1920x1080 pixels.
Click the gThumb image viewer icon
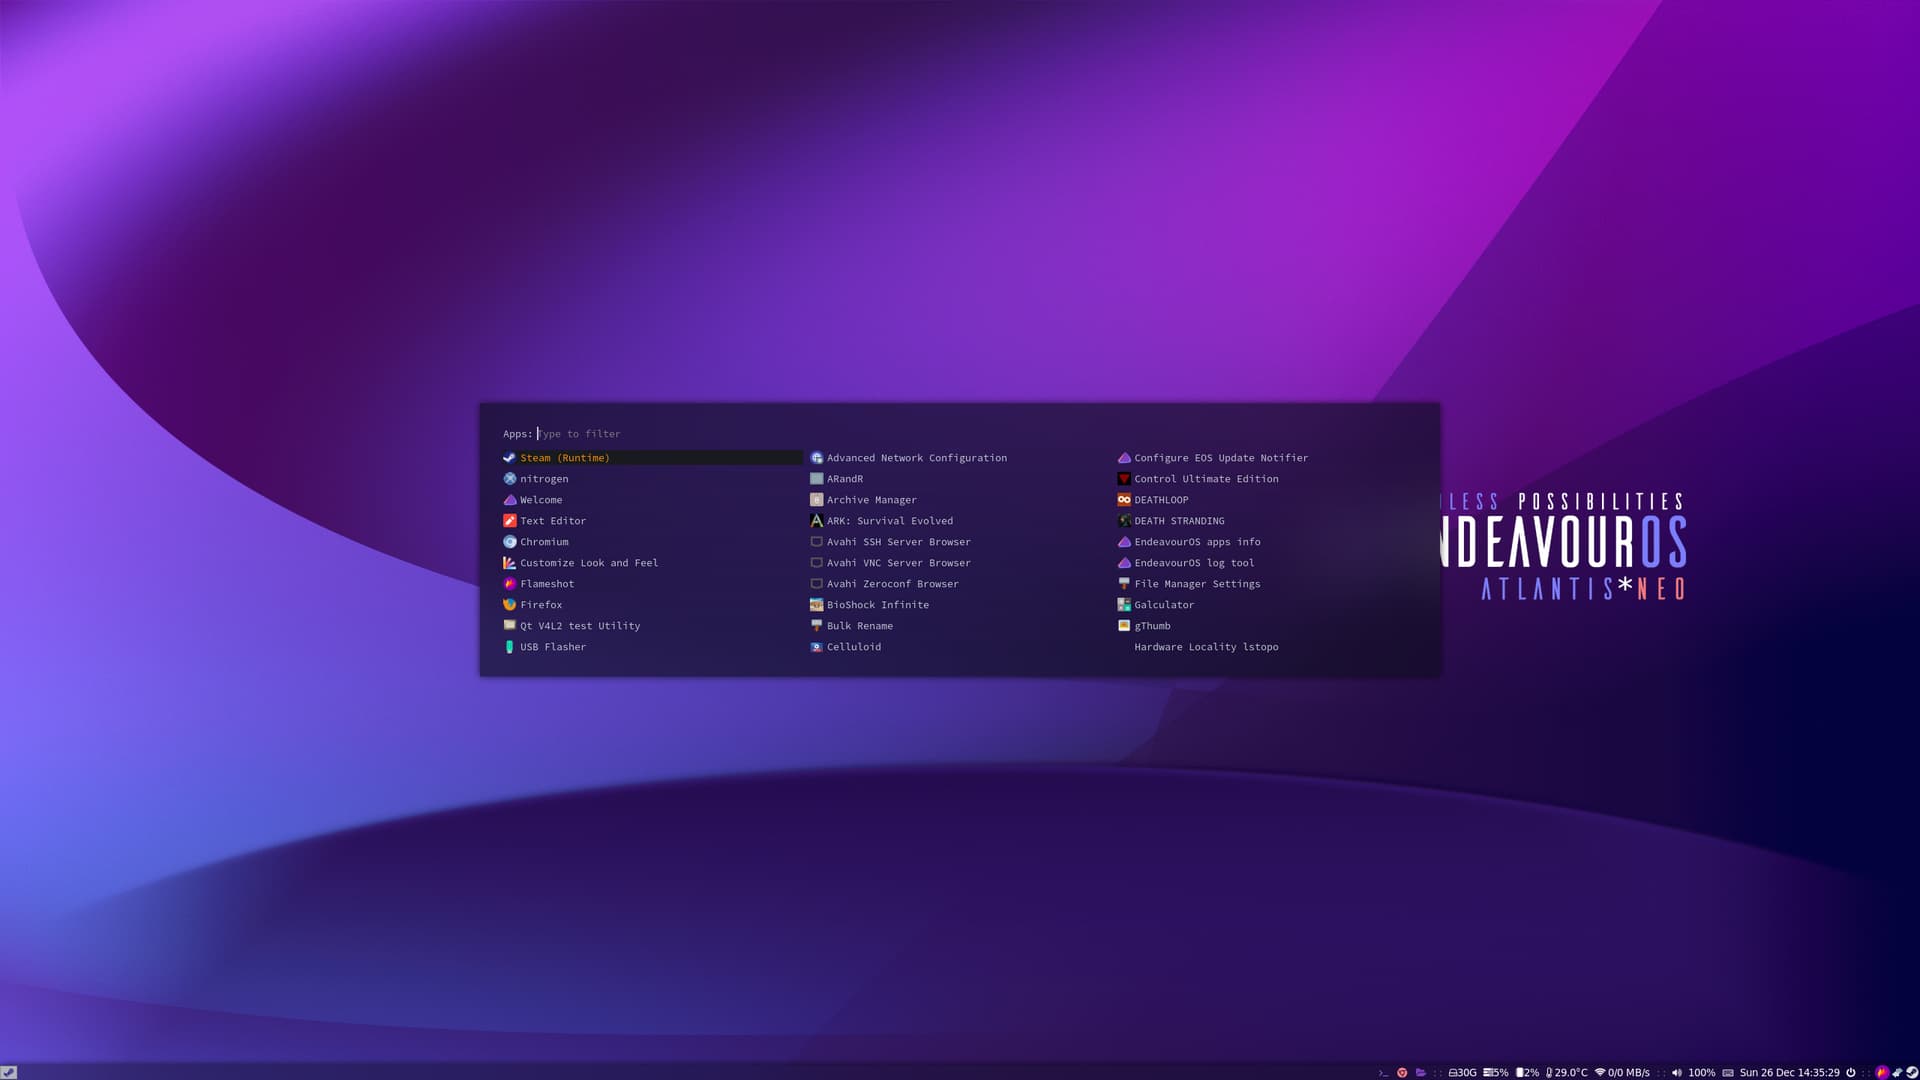[1124, 626]
